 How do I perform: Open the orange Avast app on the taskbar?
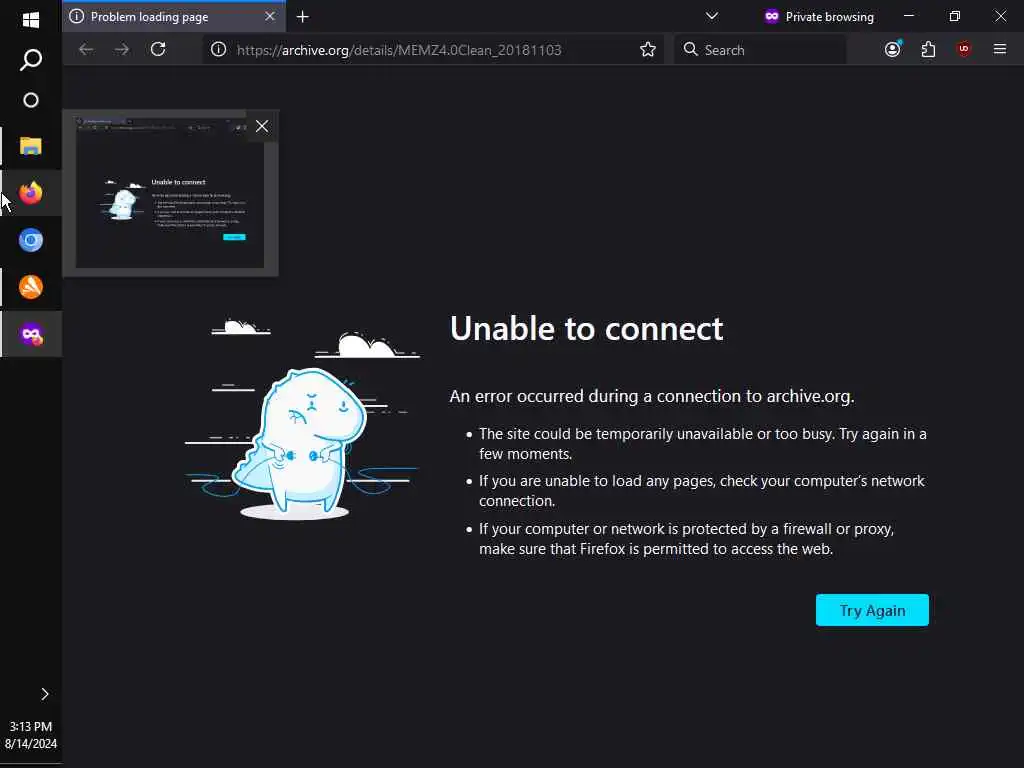point(31,287)
